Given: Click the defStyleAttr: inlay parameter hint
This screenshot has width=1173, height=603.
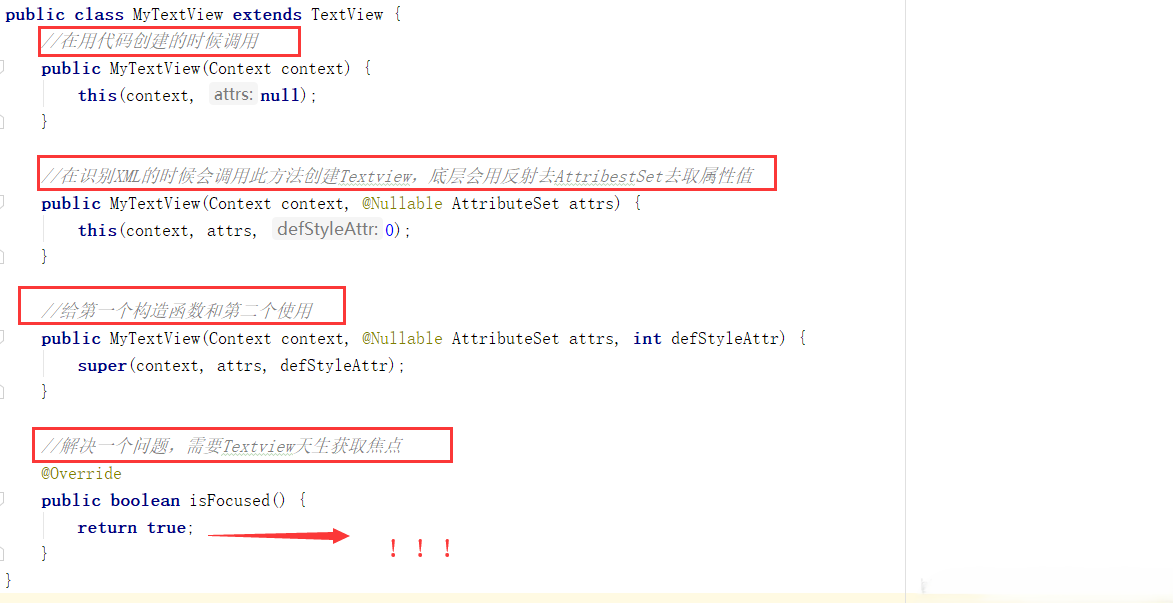Looking at the screenshot, I should 326,230.
